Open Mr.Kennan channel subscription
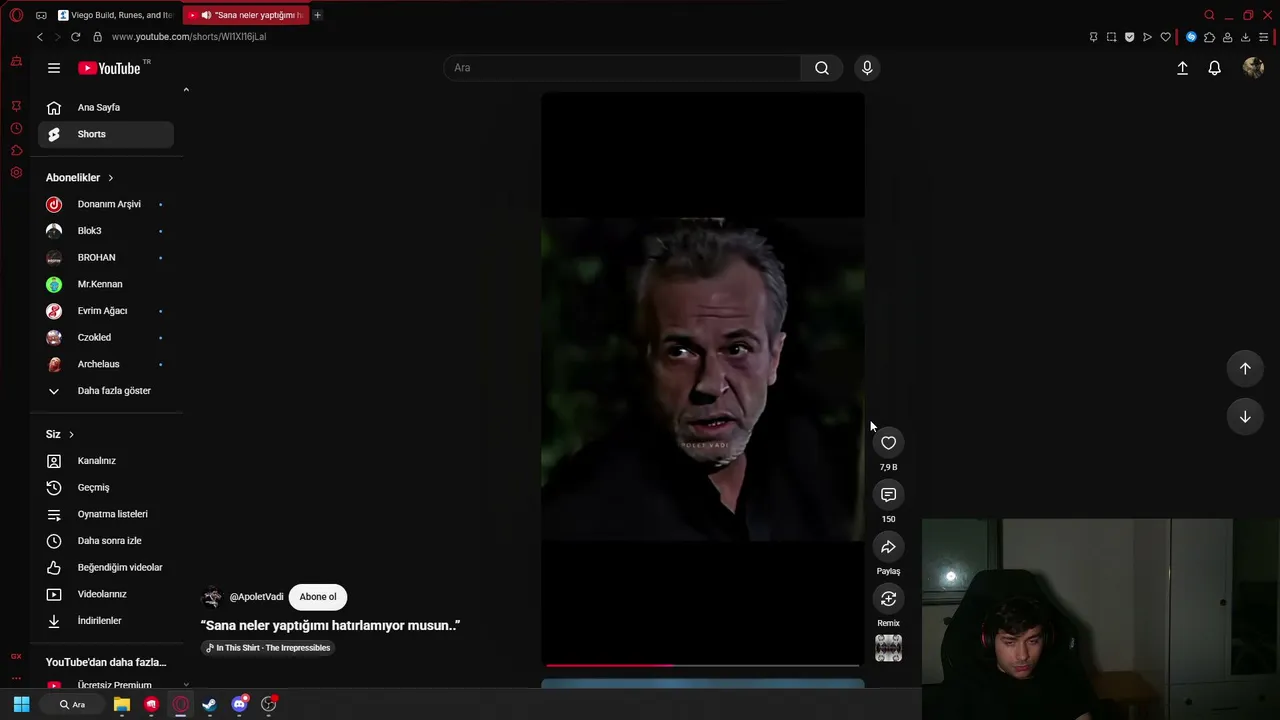 click(x=106, y=284)
